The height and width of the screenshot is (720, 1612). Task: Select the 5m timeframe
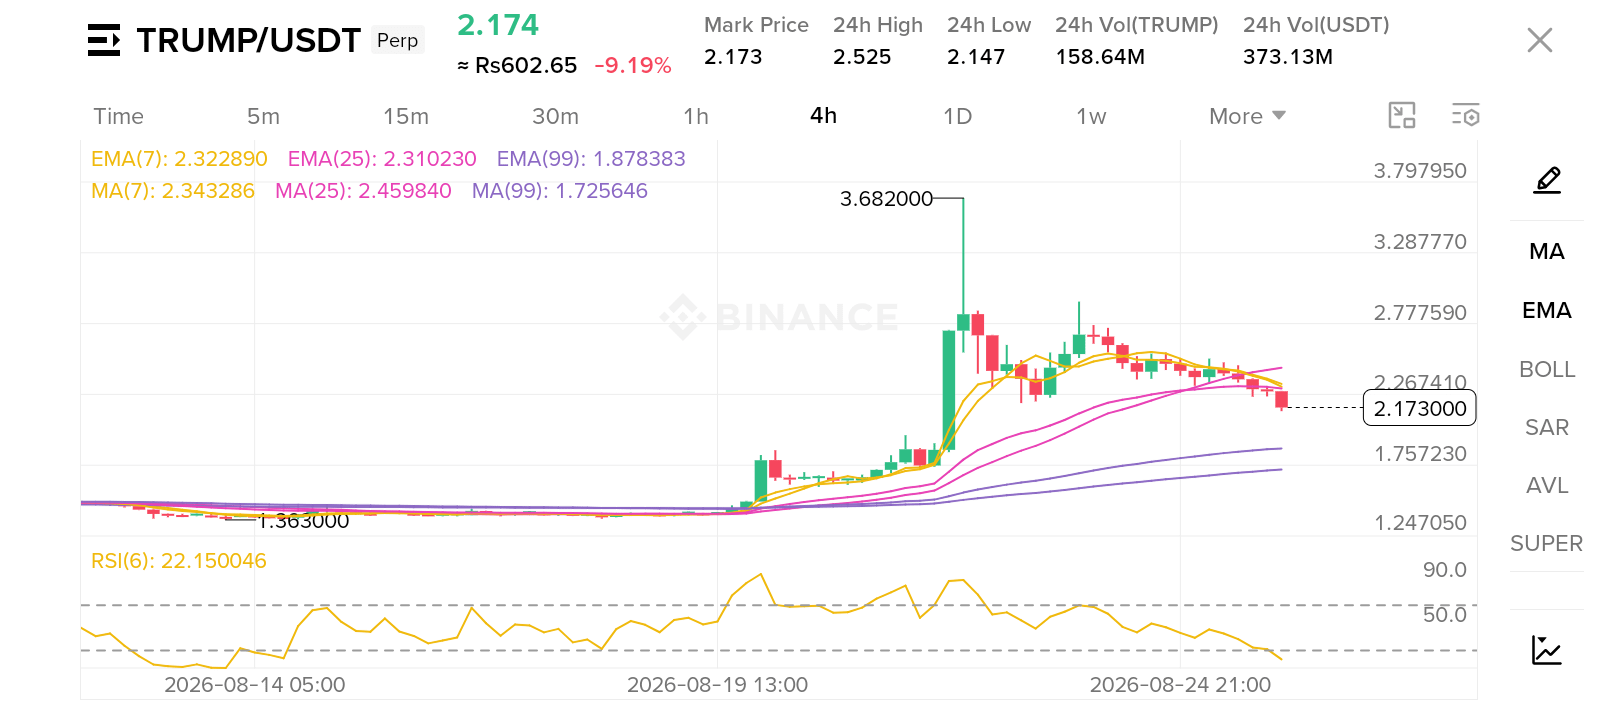263,116
